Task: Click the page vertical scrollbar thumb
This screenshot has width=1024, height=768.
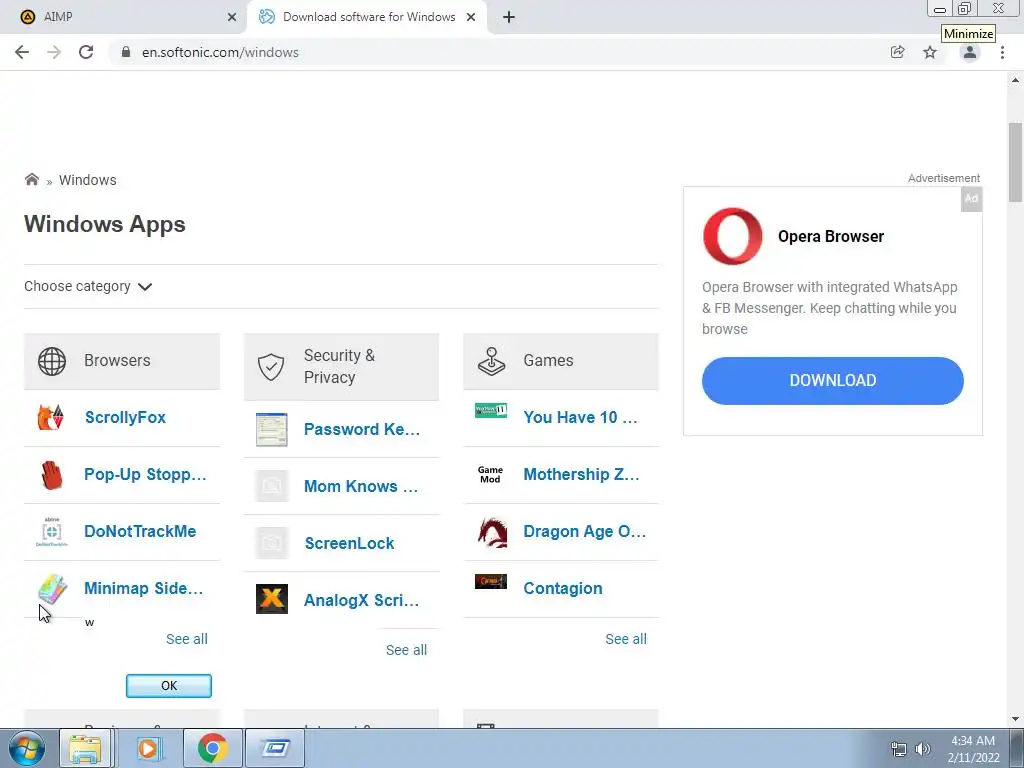Action: pos(1015,162)
